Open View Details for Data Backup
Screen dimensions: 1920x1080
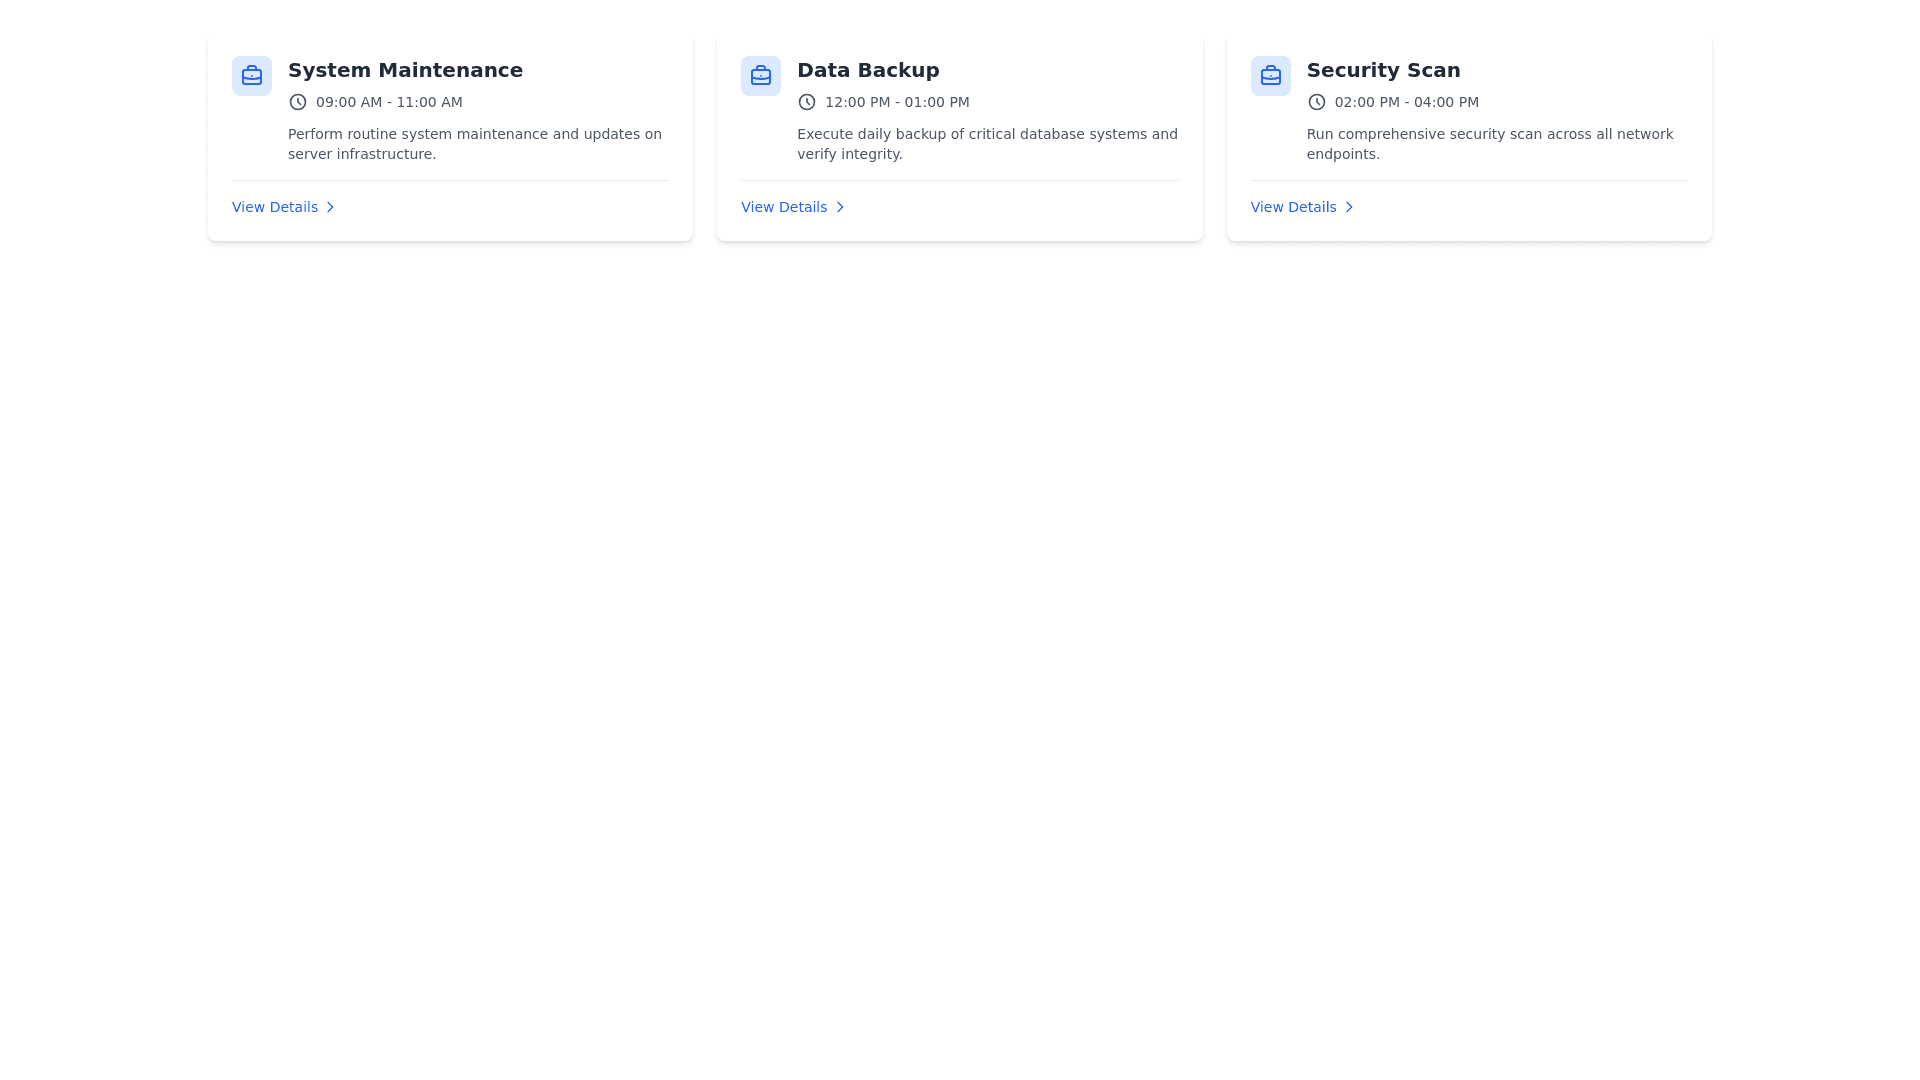pos(784,207)
